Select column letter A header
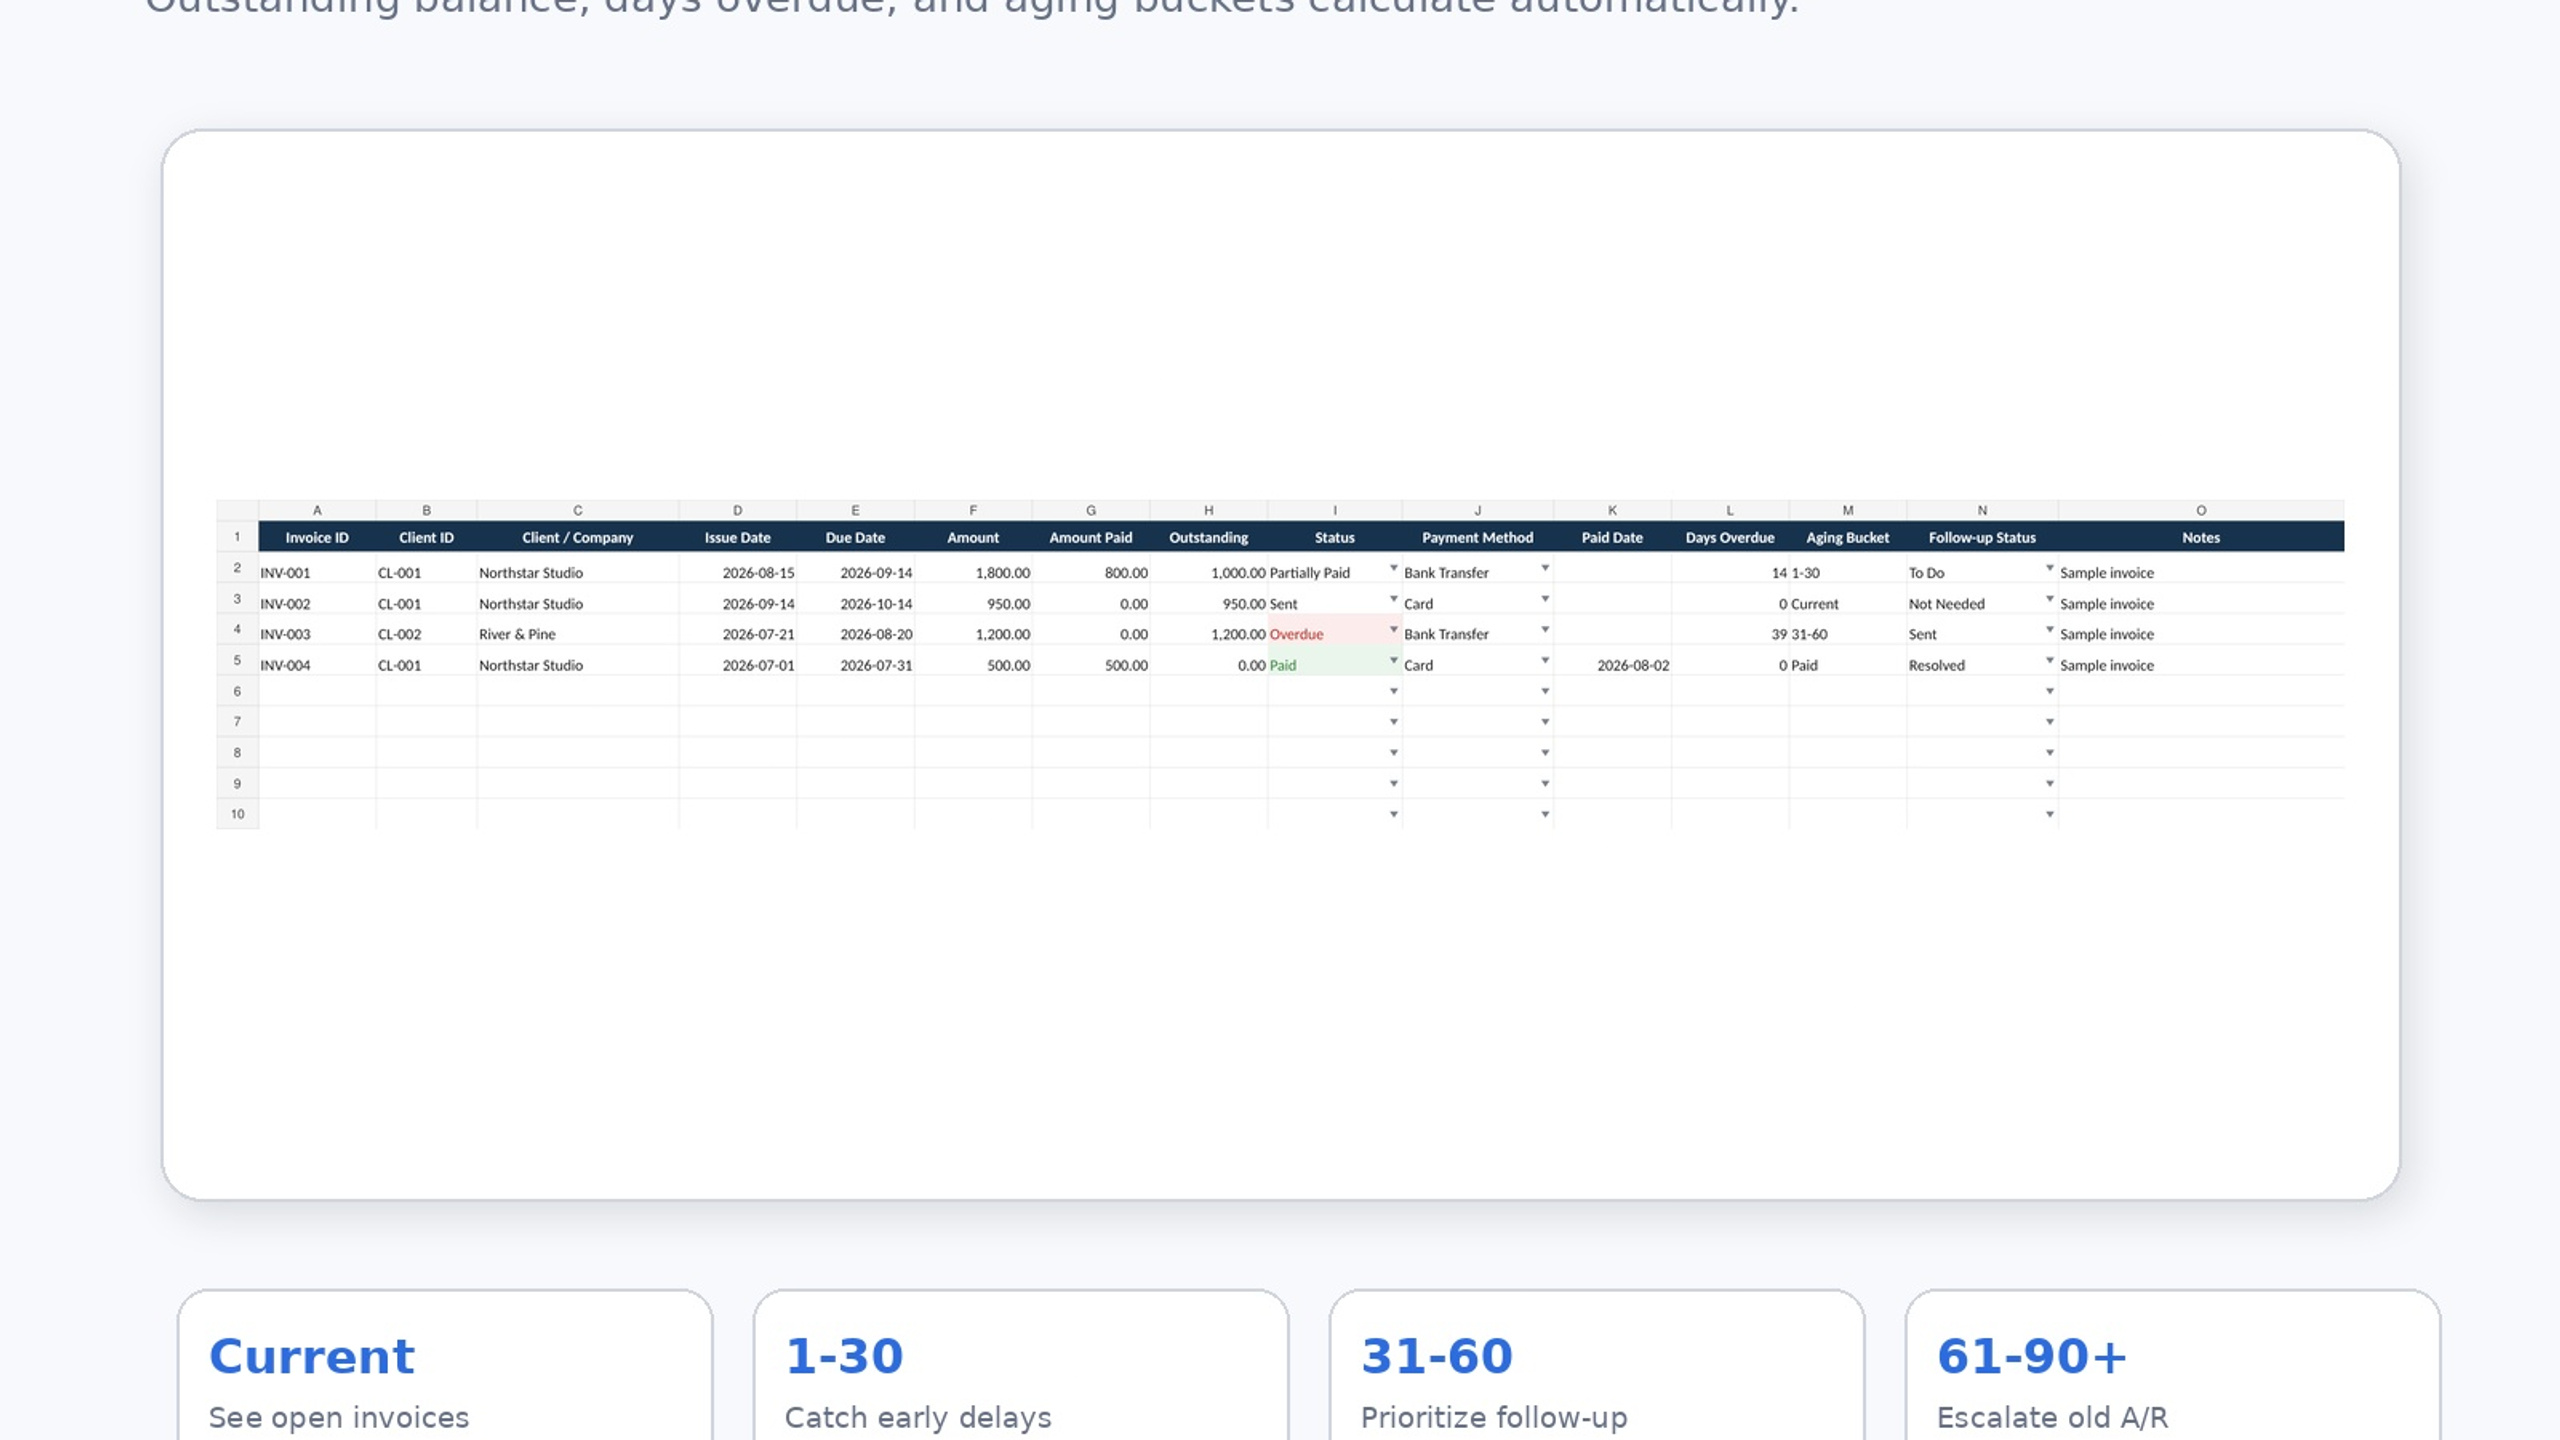 pyautogui.click(x=317, y=510)
